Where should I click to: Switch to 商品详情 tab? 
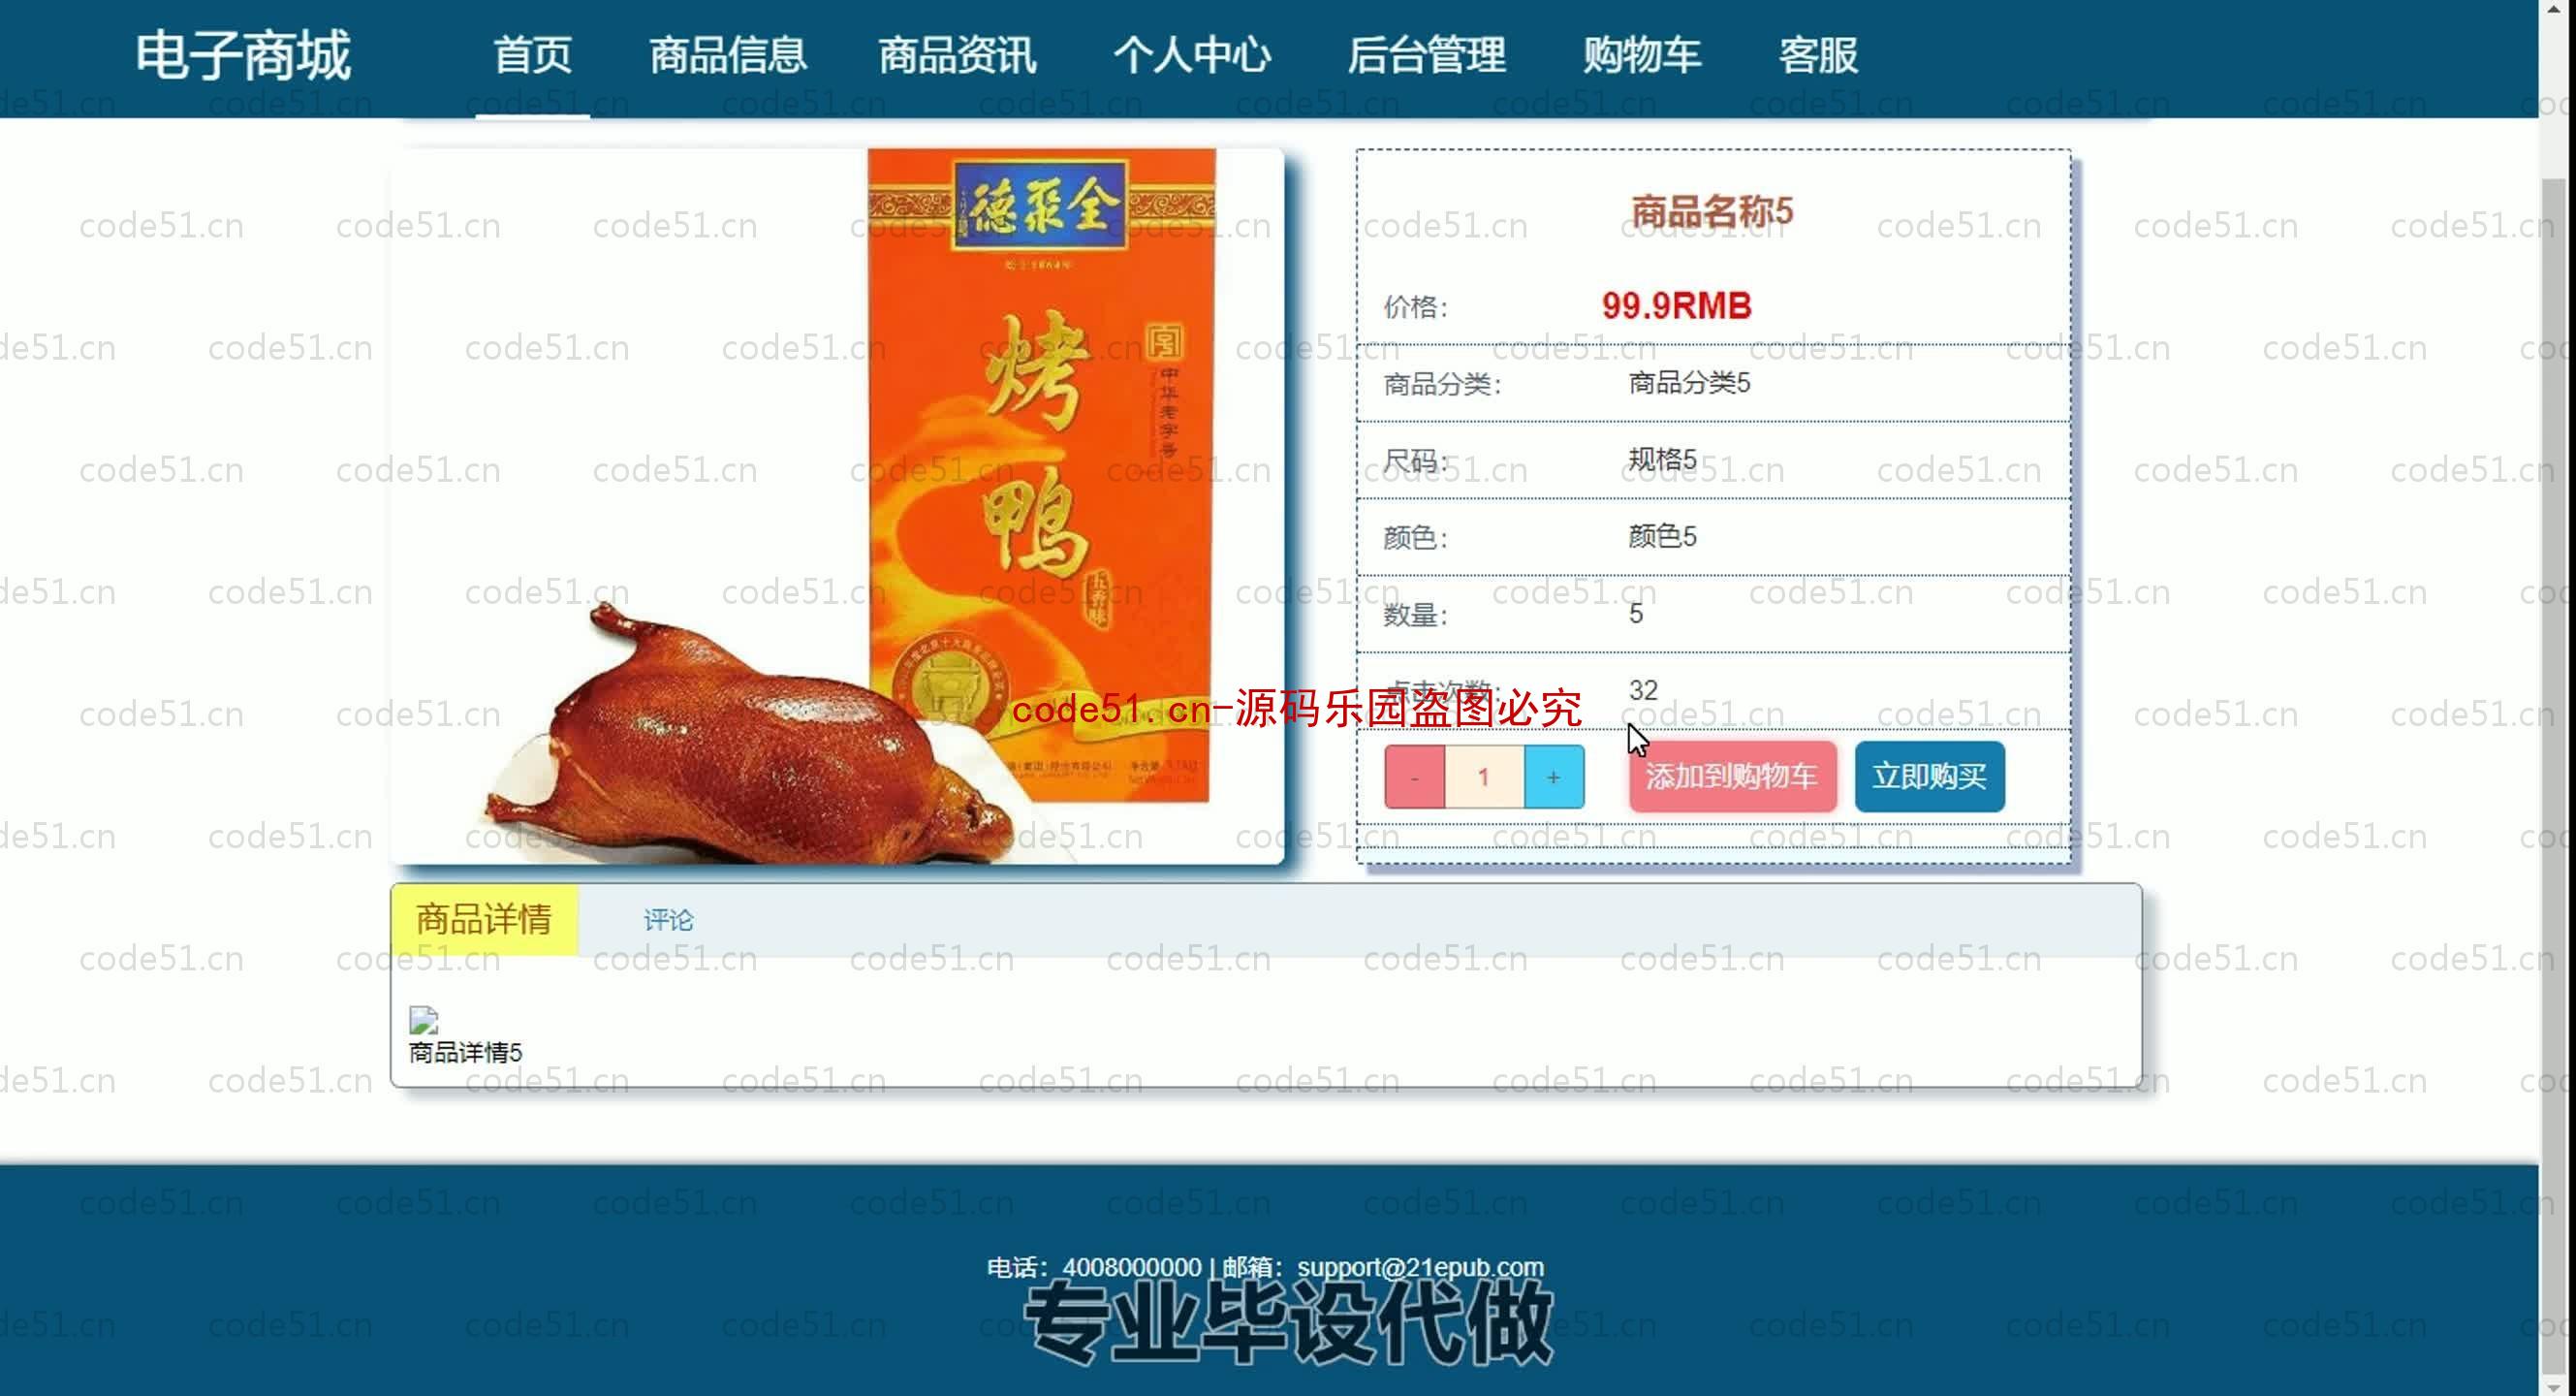[x=481, y=918]
